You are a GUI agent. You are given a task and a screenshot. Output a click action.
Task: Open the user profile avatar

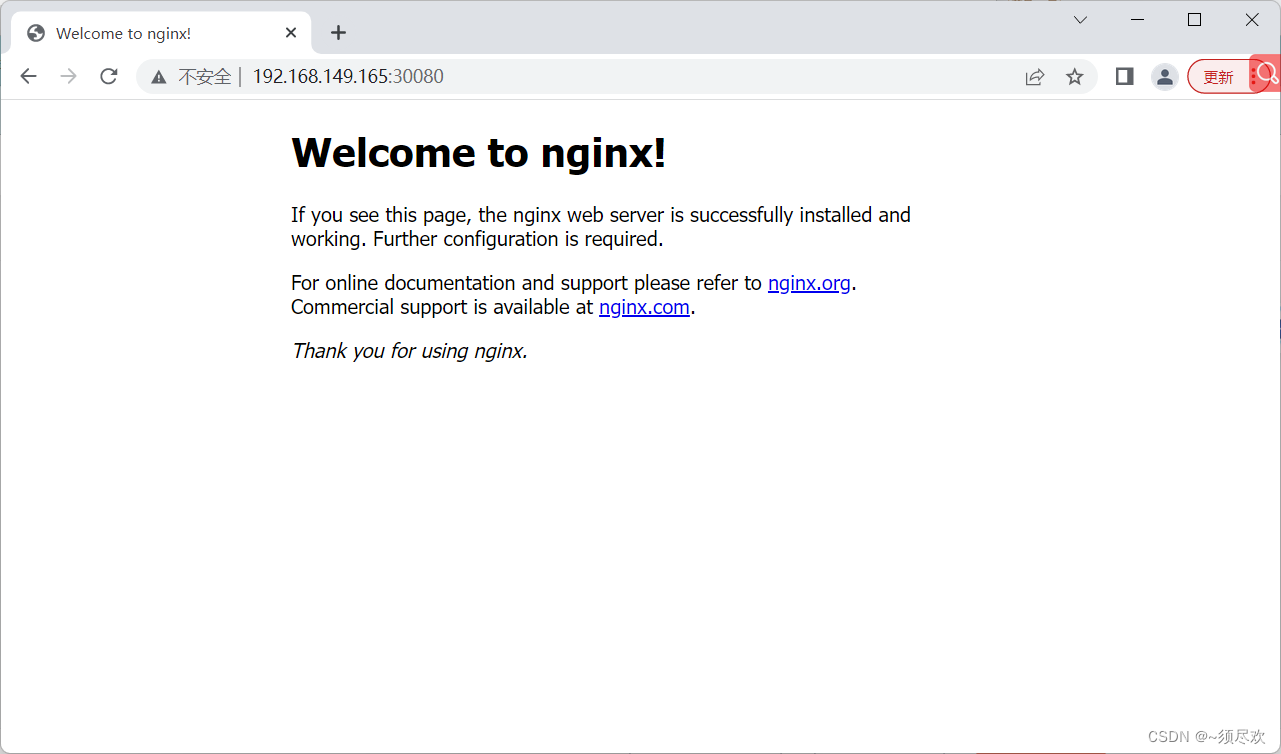click(x=1164, y=77)
